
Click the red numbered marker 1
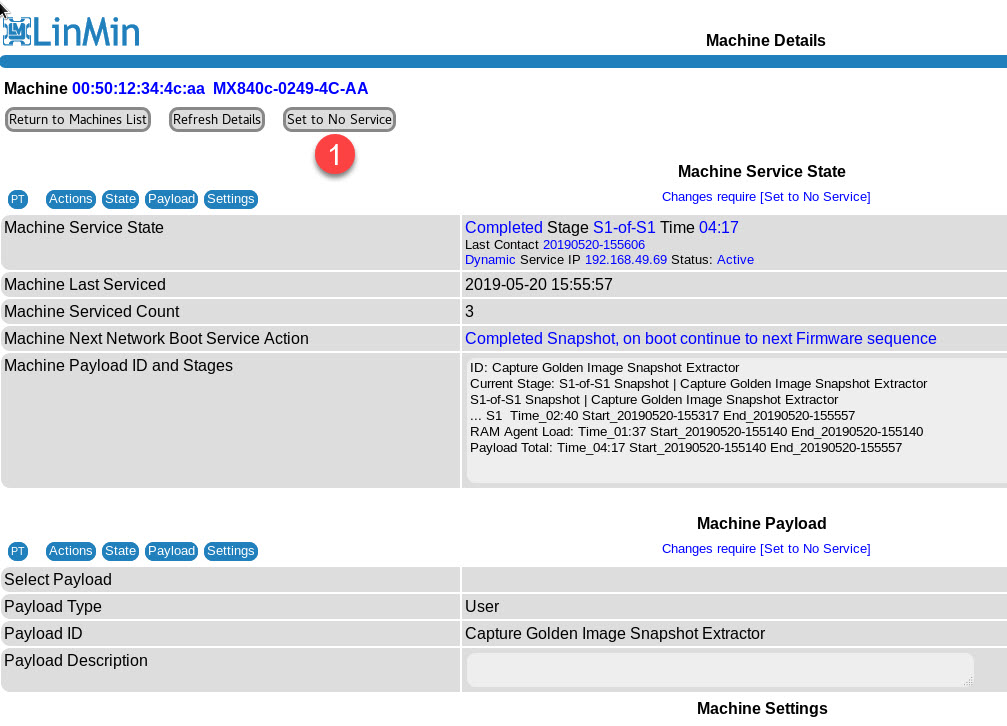point(335,154)
